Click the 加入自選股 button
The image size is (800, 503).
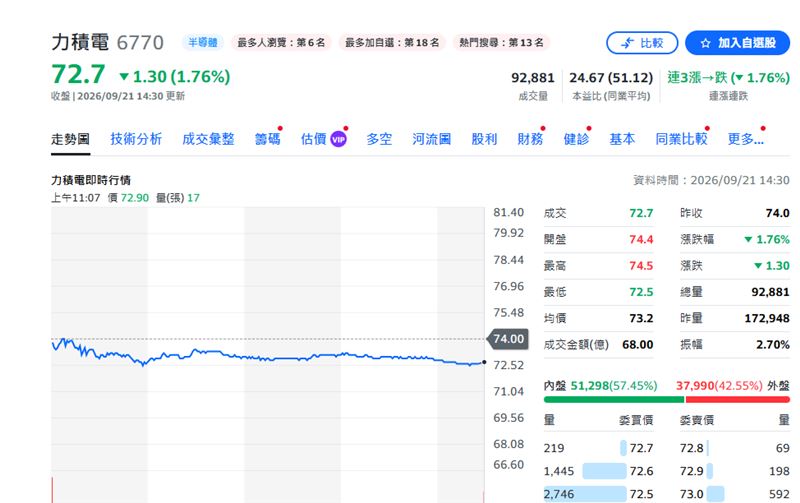(x=737, y=43)
